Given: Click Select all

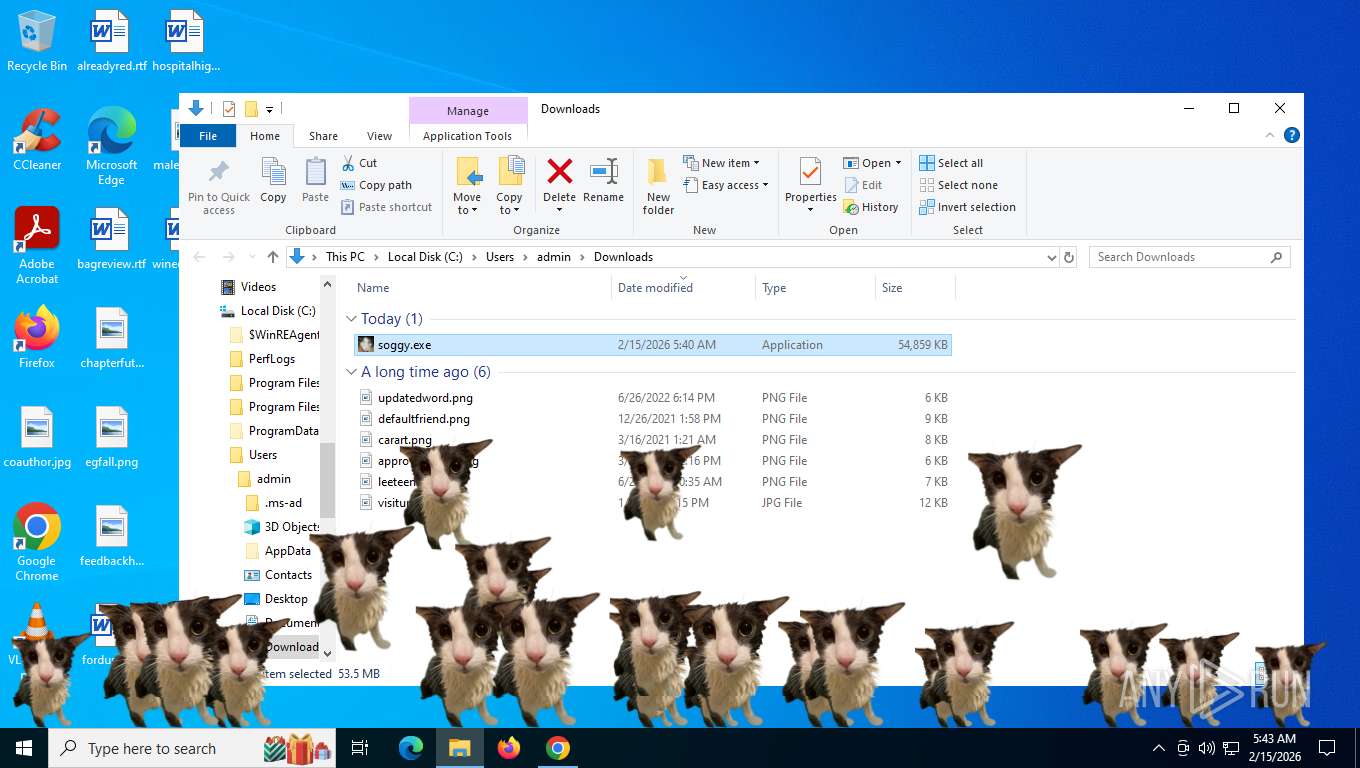Looking at the screenshot, I should (951, 163).
